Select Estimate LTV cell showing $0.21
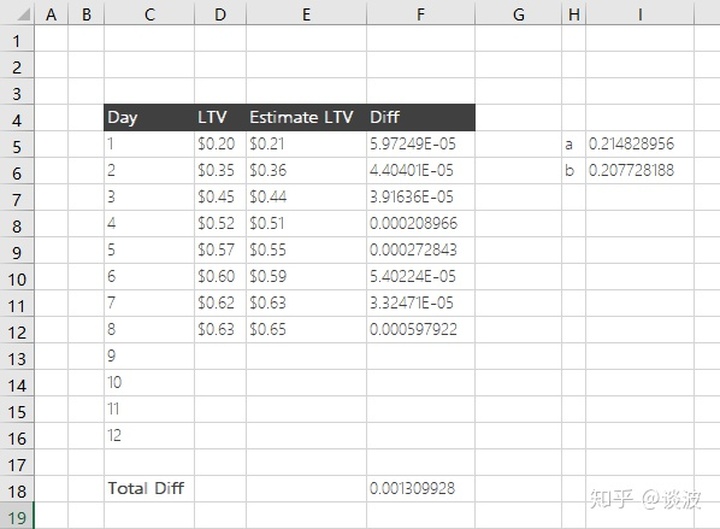The height and width of the screenshot is (529, 720). (306, 144)
